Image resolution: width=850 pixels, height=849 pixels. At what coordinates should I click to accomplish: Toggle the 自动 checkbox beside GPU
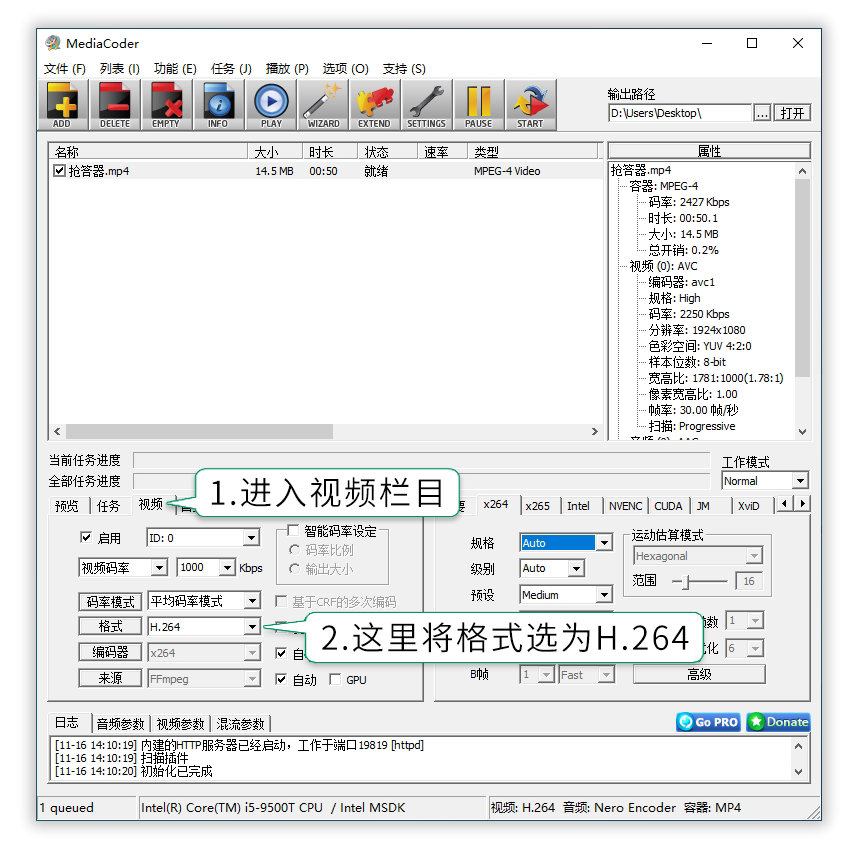point(281,679)
